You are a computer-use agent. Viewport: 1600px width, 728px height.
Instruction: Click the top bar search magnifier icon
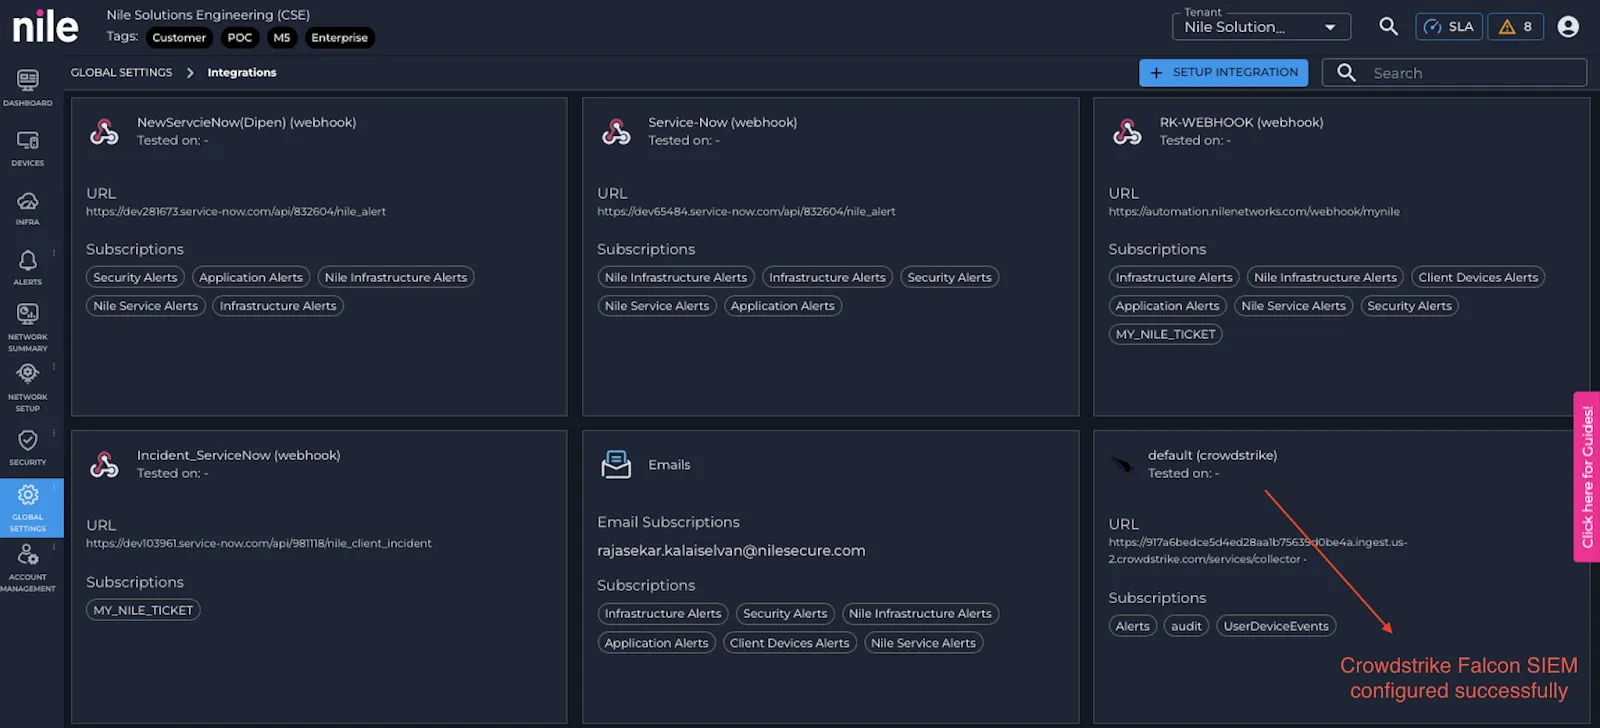tap(1388, 27)
